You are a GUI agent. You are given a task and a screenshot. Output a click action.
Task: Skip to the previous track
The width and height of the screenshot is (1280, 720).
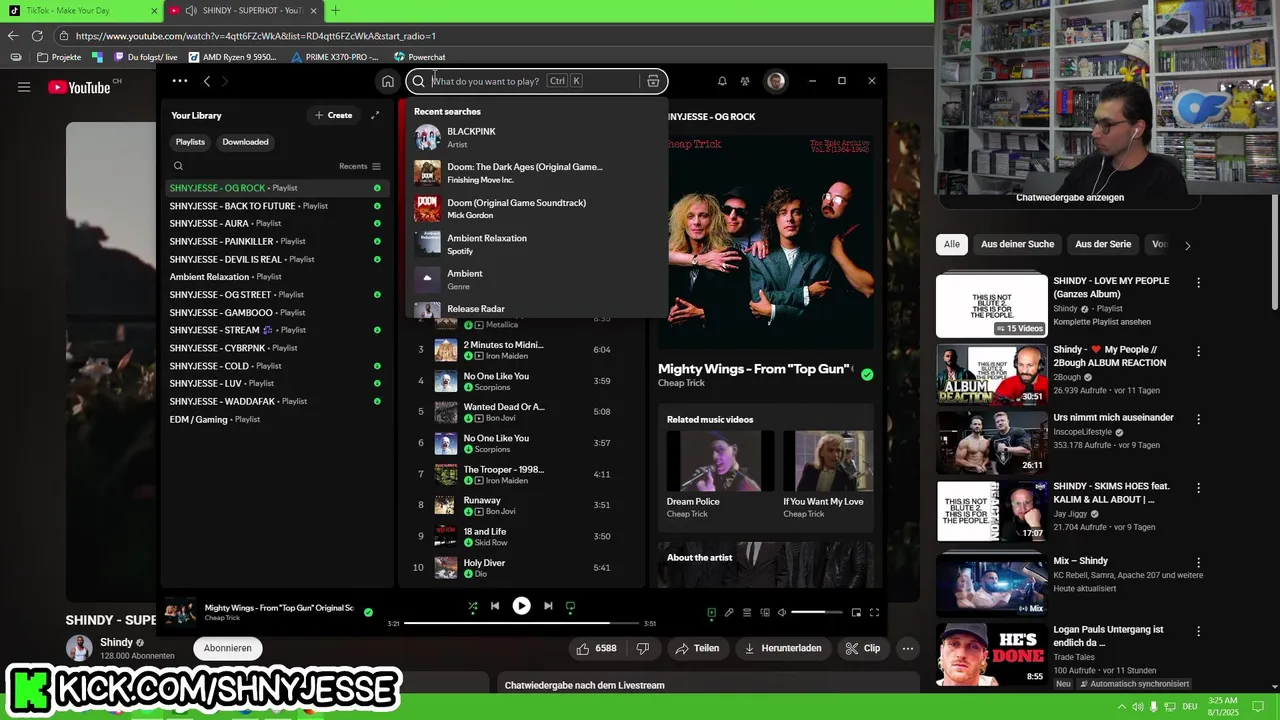coord(495,606)
